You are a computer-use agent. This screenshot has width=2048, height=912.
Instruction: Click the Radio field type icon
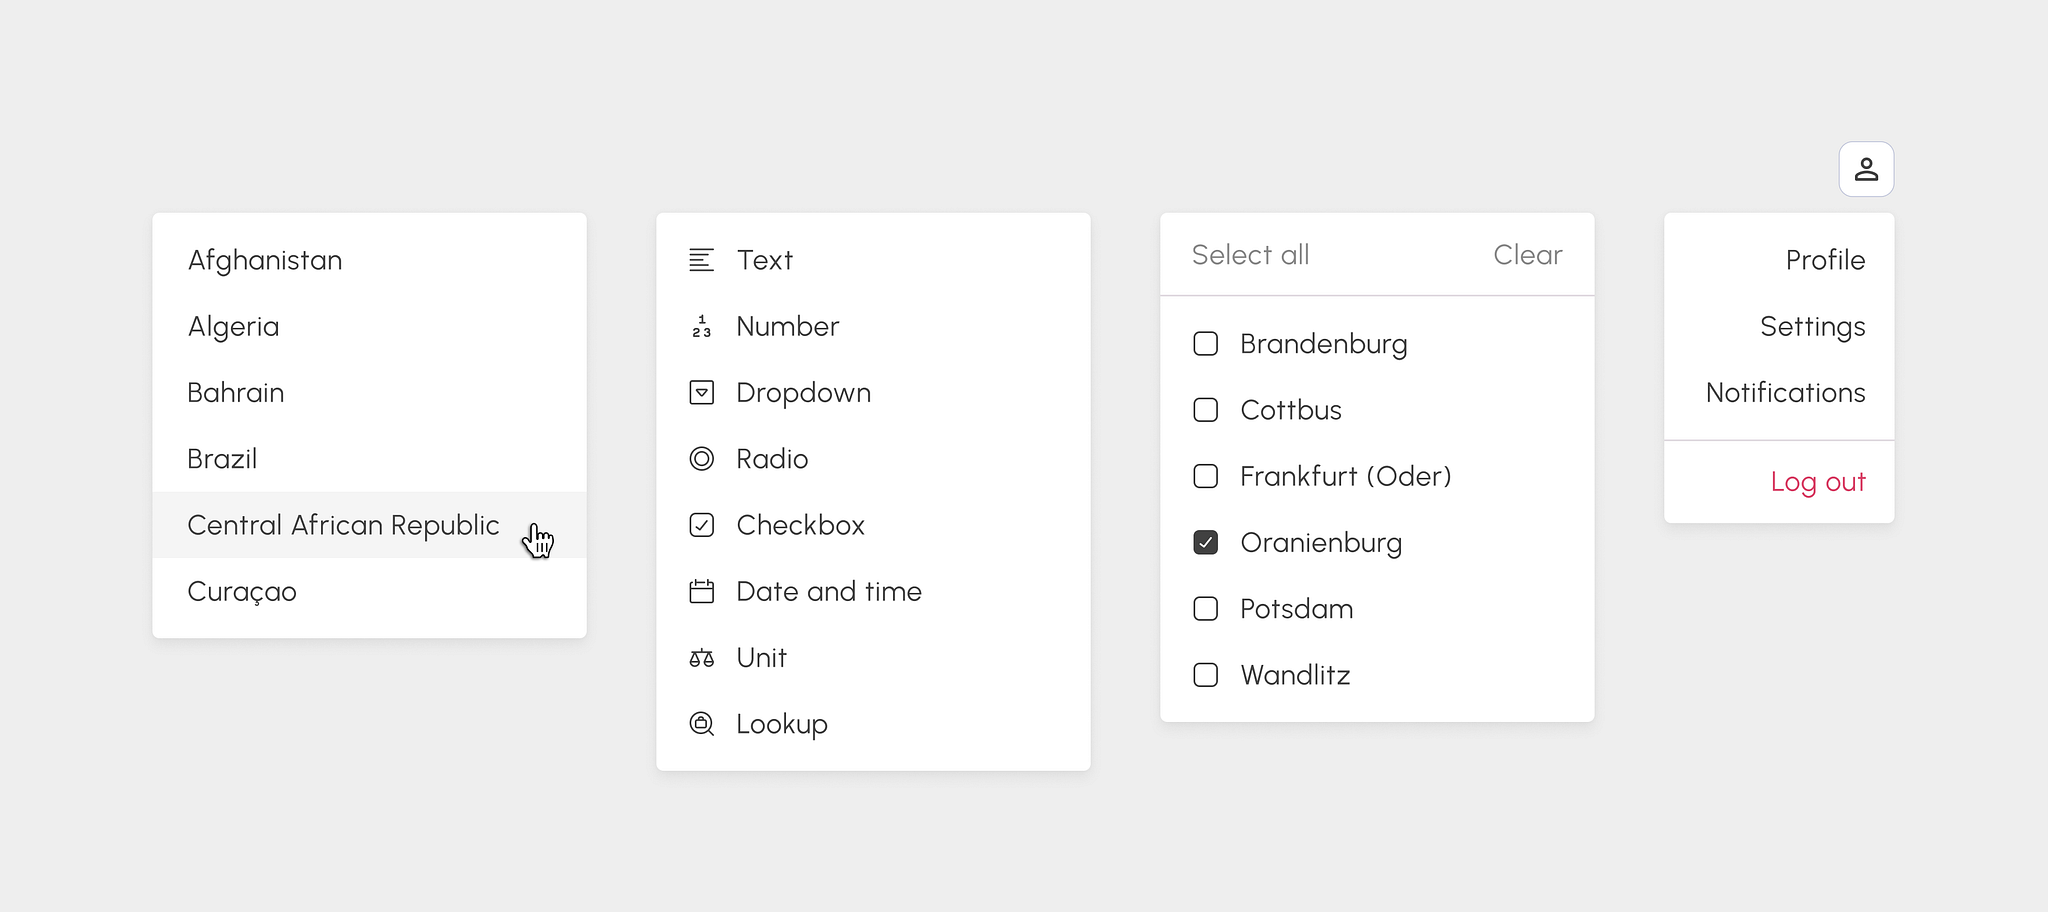(702, 458)
